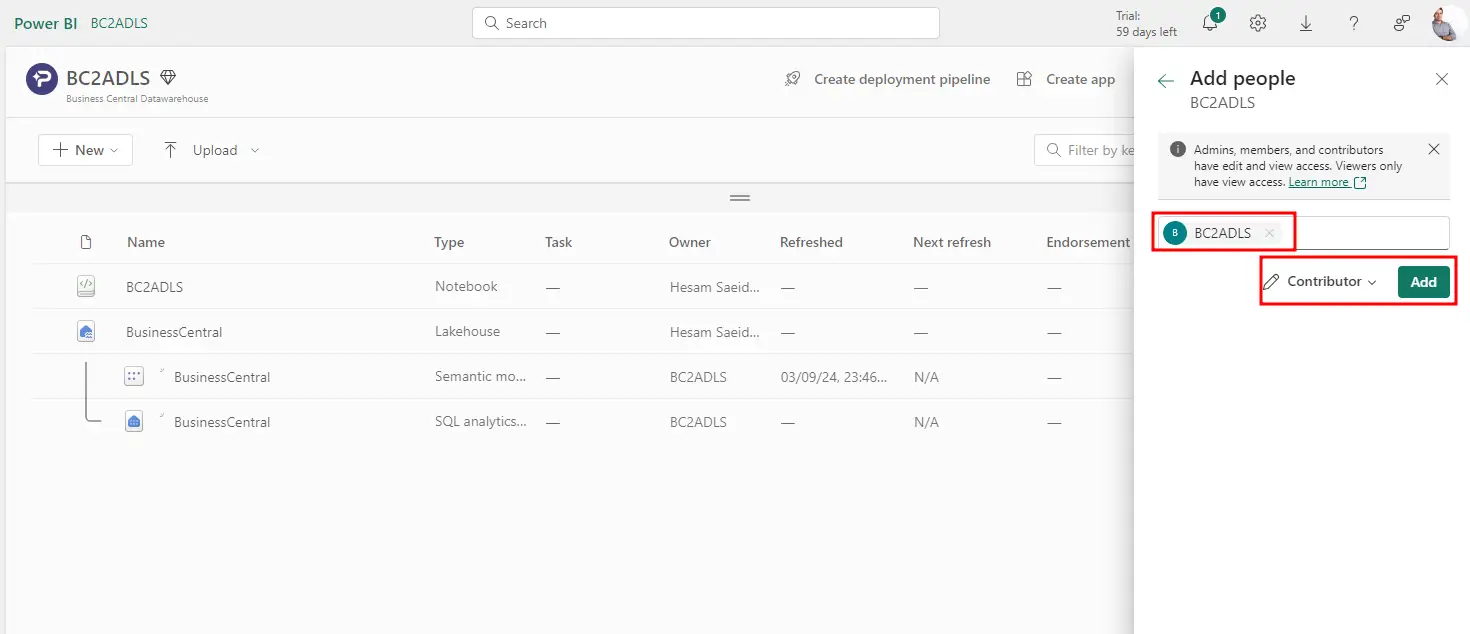Go back with the Add people arrow
1470x634 pixels.
tap(1165, 80)
